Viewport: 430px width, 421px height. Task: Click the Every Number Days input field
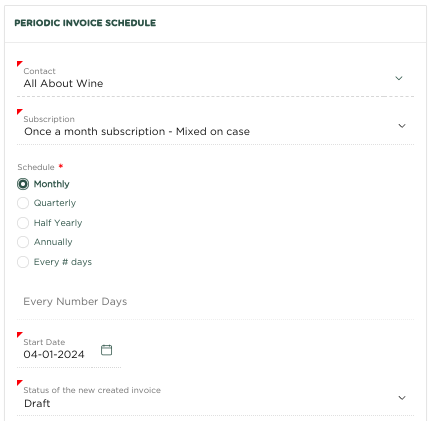click(215, 302)
